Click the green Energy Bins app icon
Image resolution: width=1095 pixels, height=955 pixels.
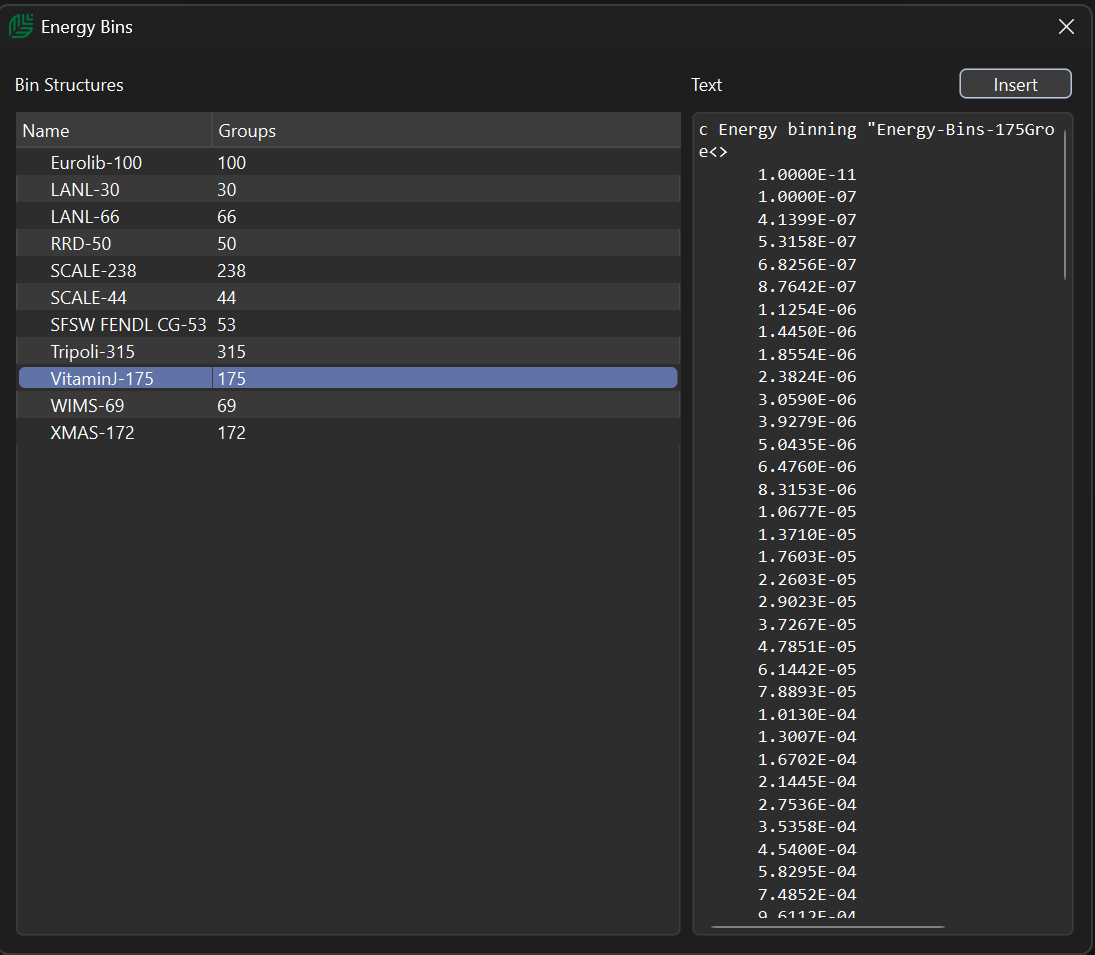(x=21, y=27)
